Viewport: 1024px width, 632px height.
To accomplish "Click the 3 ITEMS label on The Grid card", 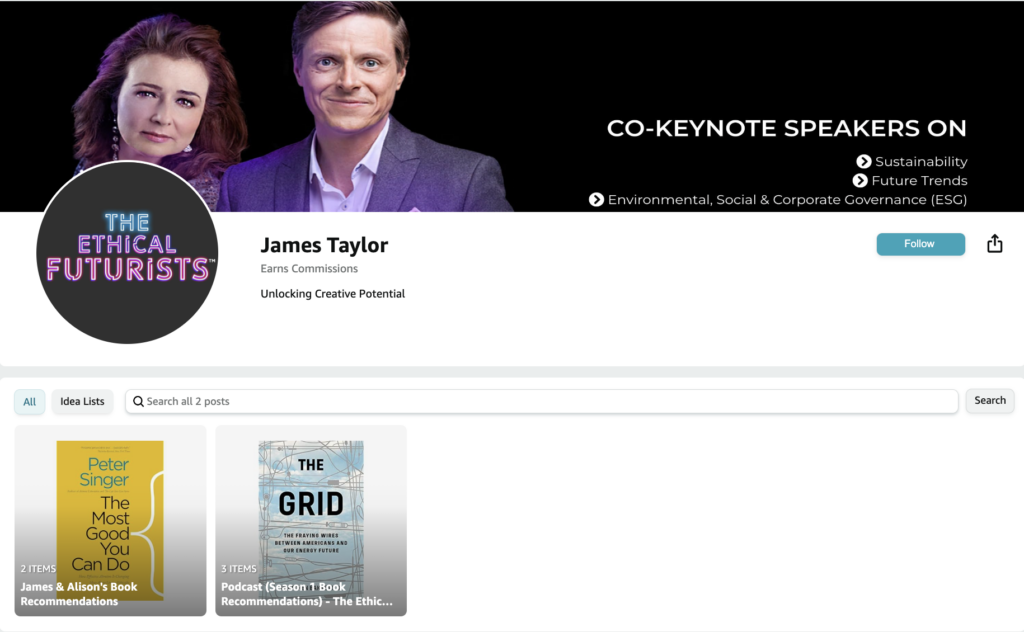I will click(238, 569).
